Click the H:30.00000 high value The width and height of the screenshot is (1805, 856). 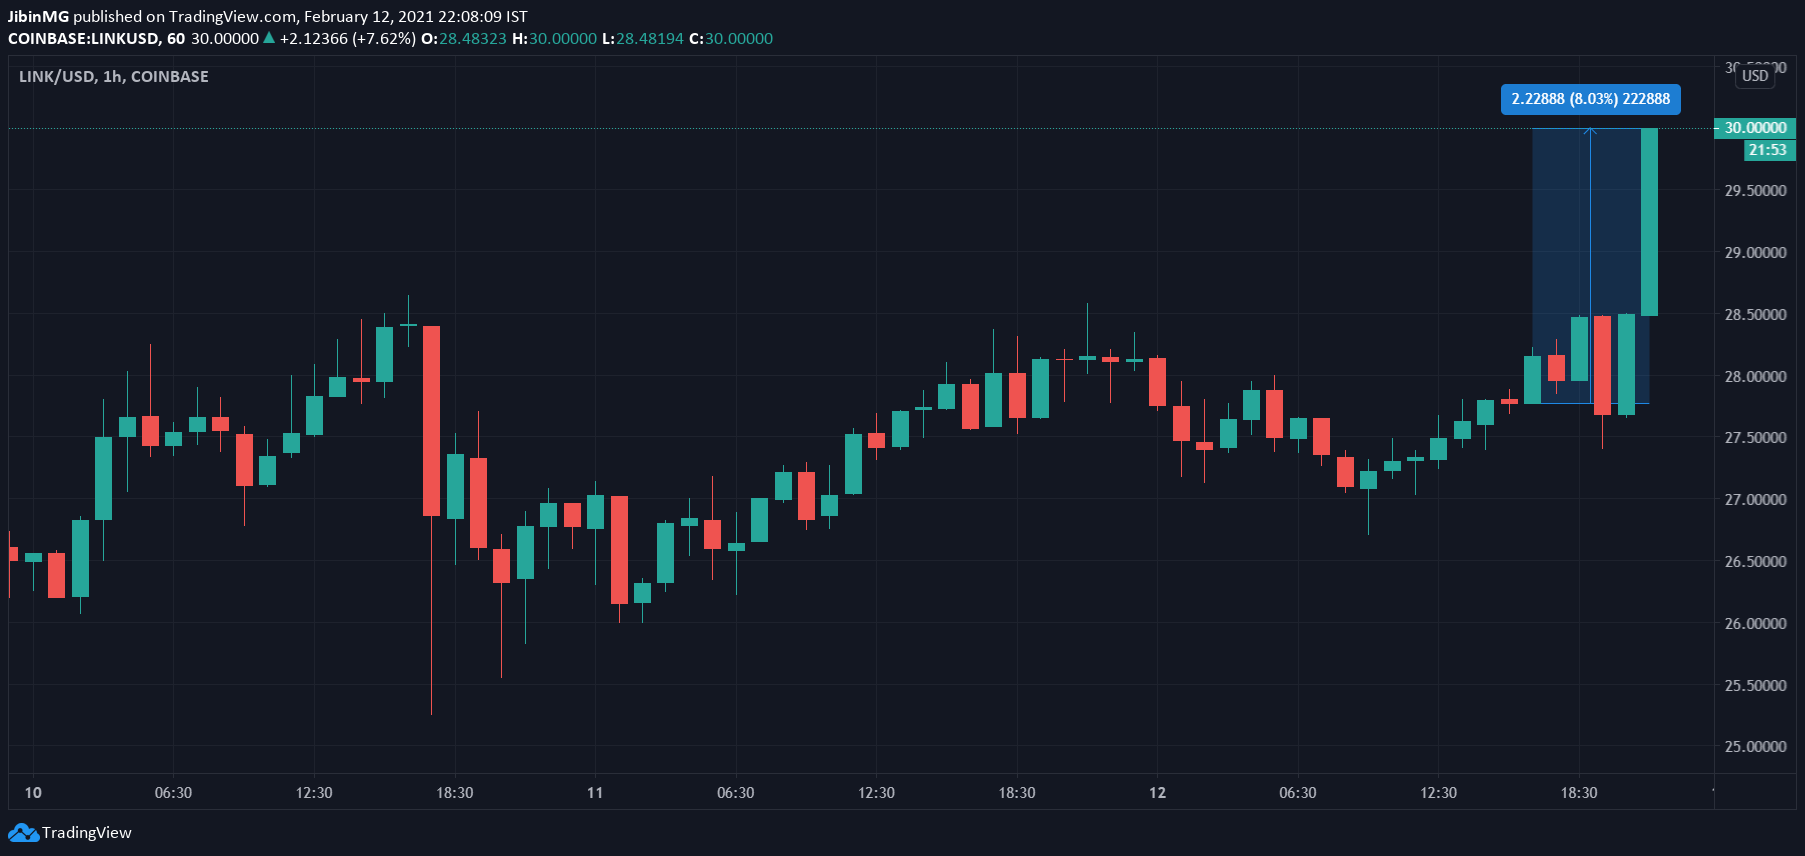(554, 38)
